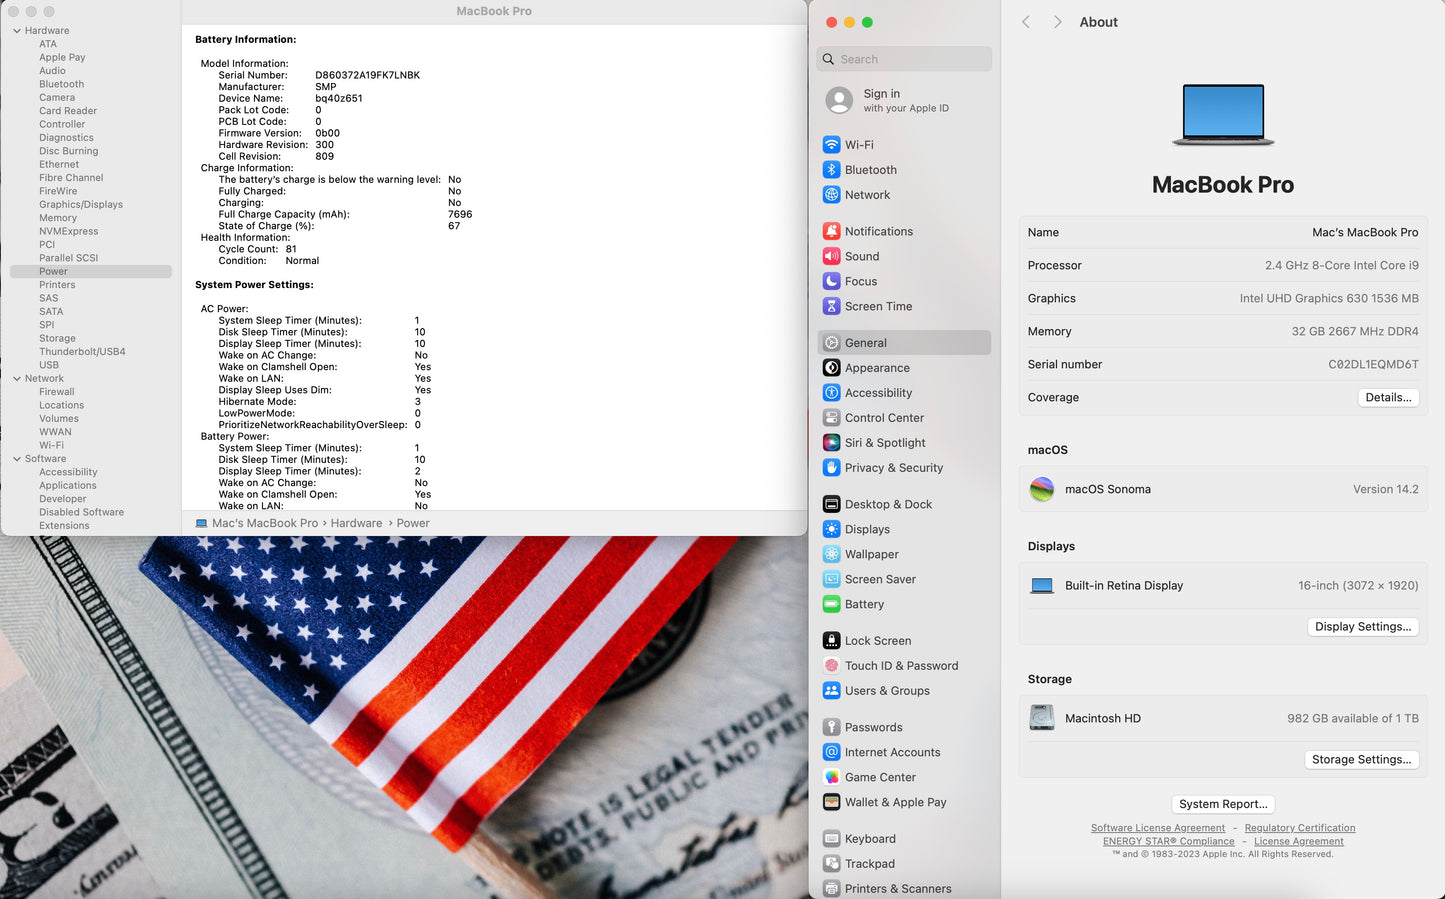Select Bluetooth in System Information sidebar
1445x899 pixels.
(62, 85)
